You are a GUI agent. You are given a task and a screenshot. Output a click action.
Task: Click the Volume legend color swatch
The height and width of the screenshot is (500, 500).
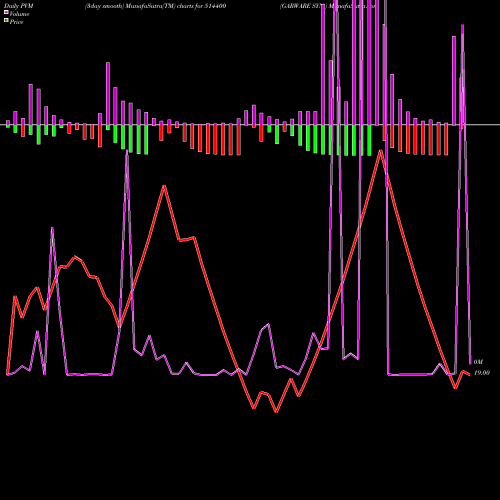coord(6,13)
